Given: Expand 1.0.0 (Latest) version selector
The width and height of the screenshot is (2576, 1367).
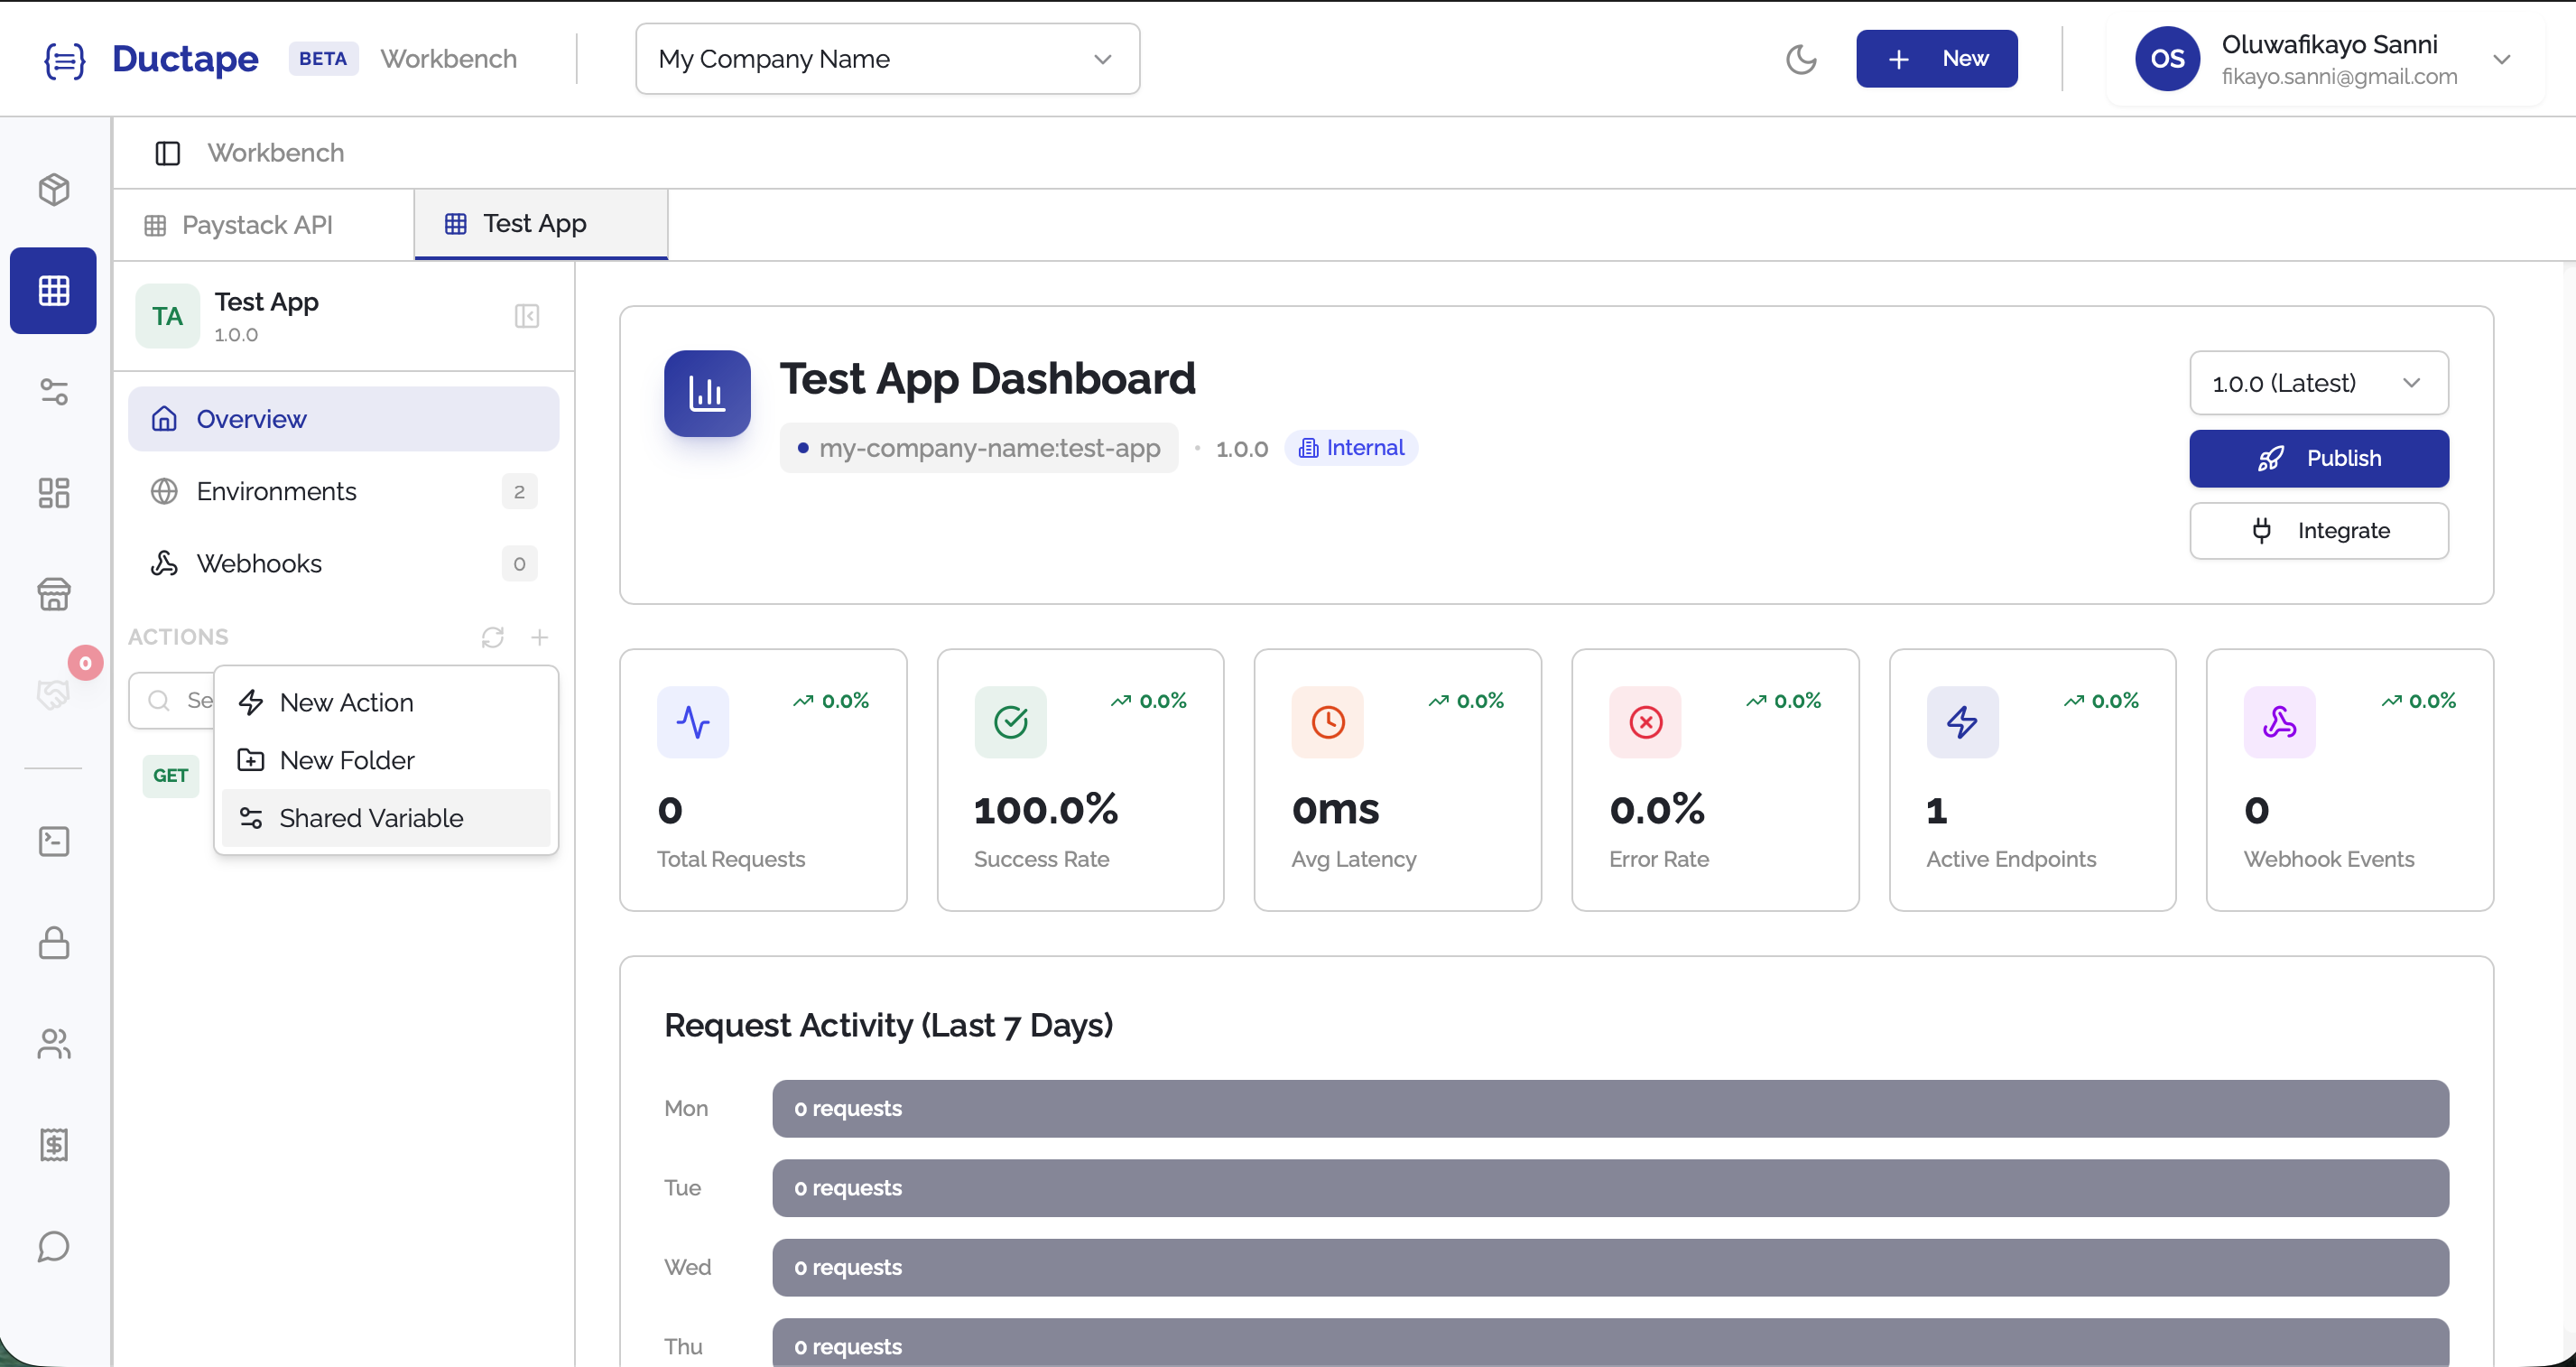Looking at the screenshot, I should (x=2318, y=383).
